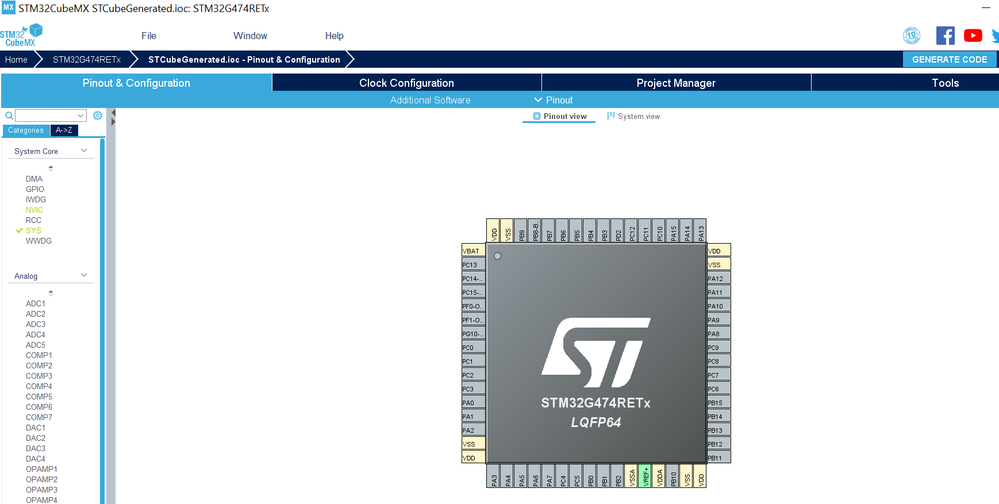Click the PC9 pin on chip
This screenshot has width=999, height=504.
pyautogui.click(x=719, y=347)
